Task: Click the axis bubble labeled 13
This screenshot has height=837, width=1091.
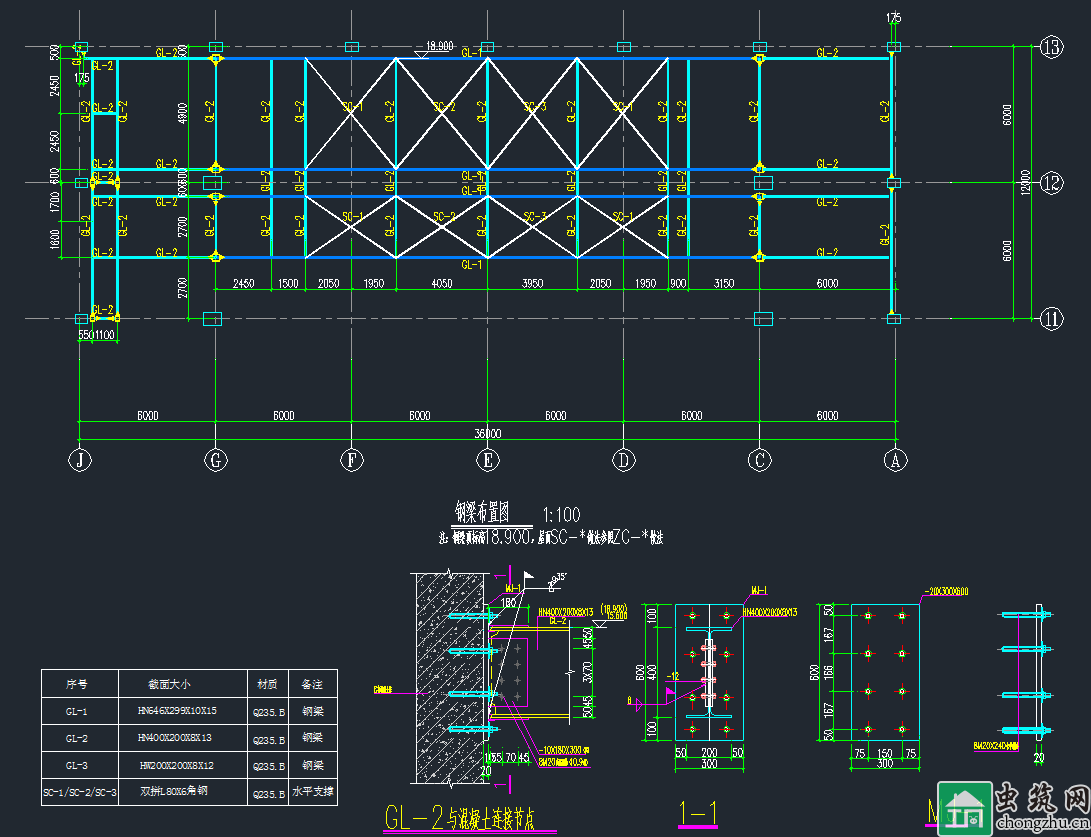Action: coord(1051,46)
